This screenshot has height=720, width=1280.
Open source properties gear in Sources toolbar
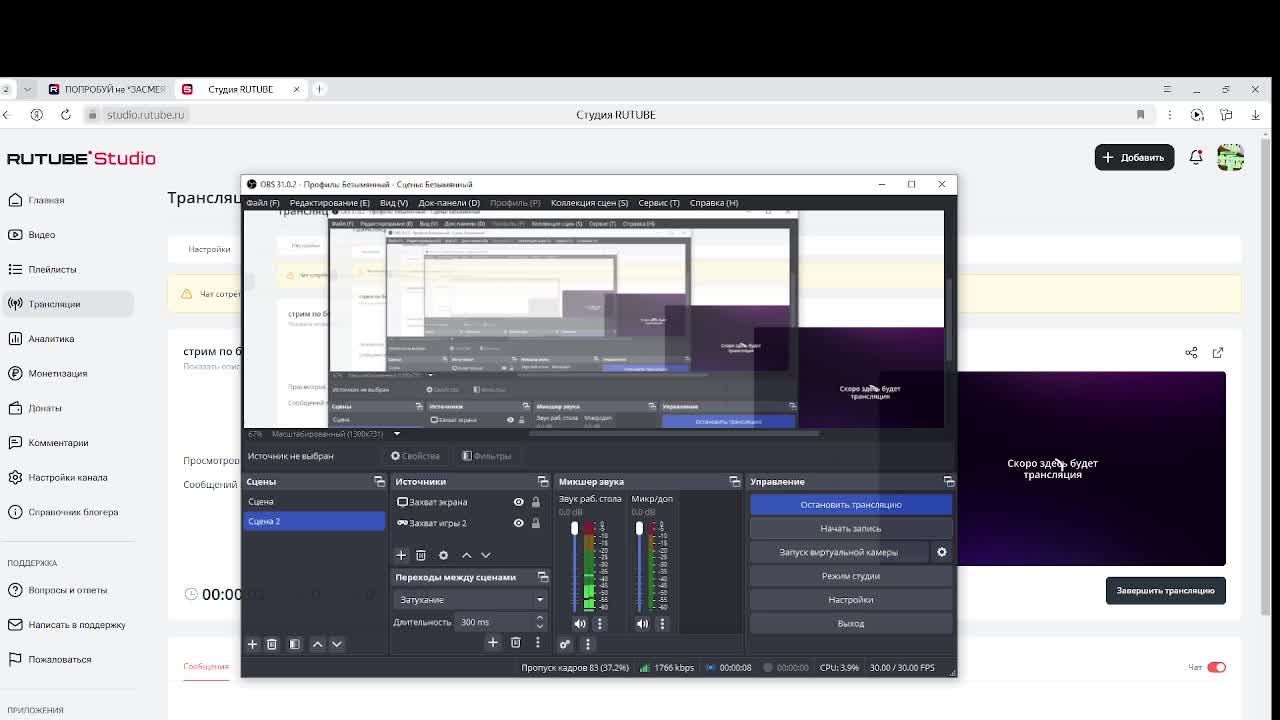443,555
